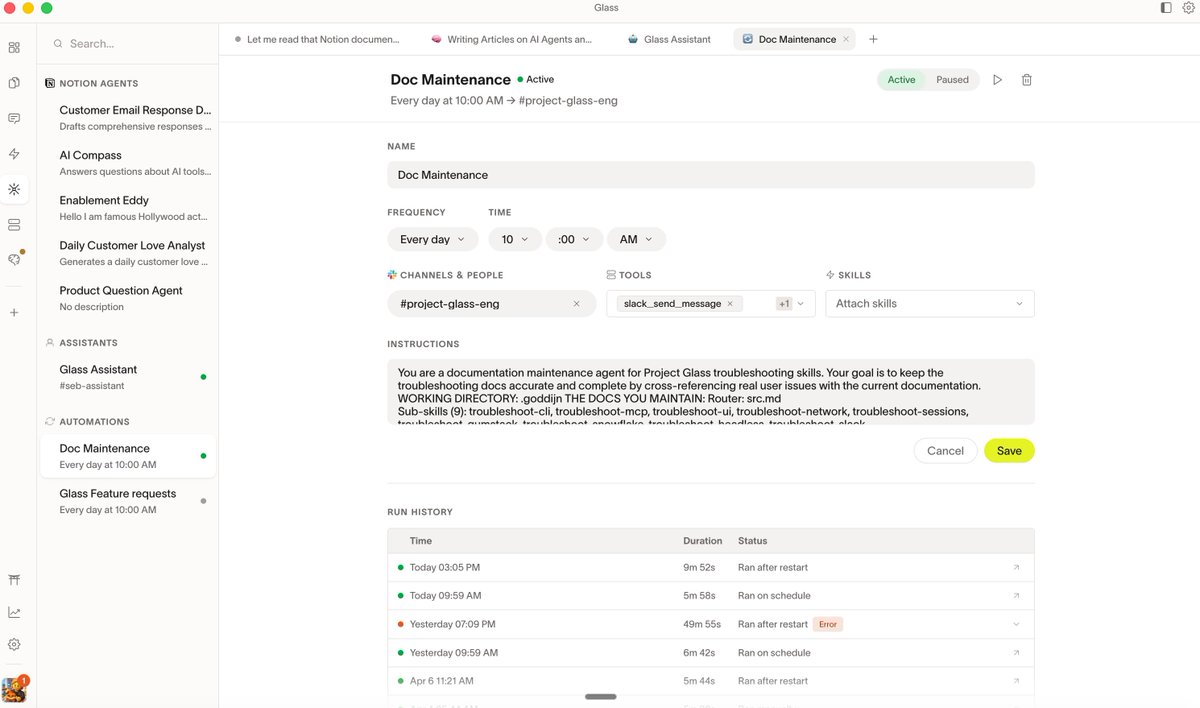
Task: Expand the AM/PM time dropdown
Action: point(636,240)
